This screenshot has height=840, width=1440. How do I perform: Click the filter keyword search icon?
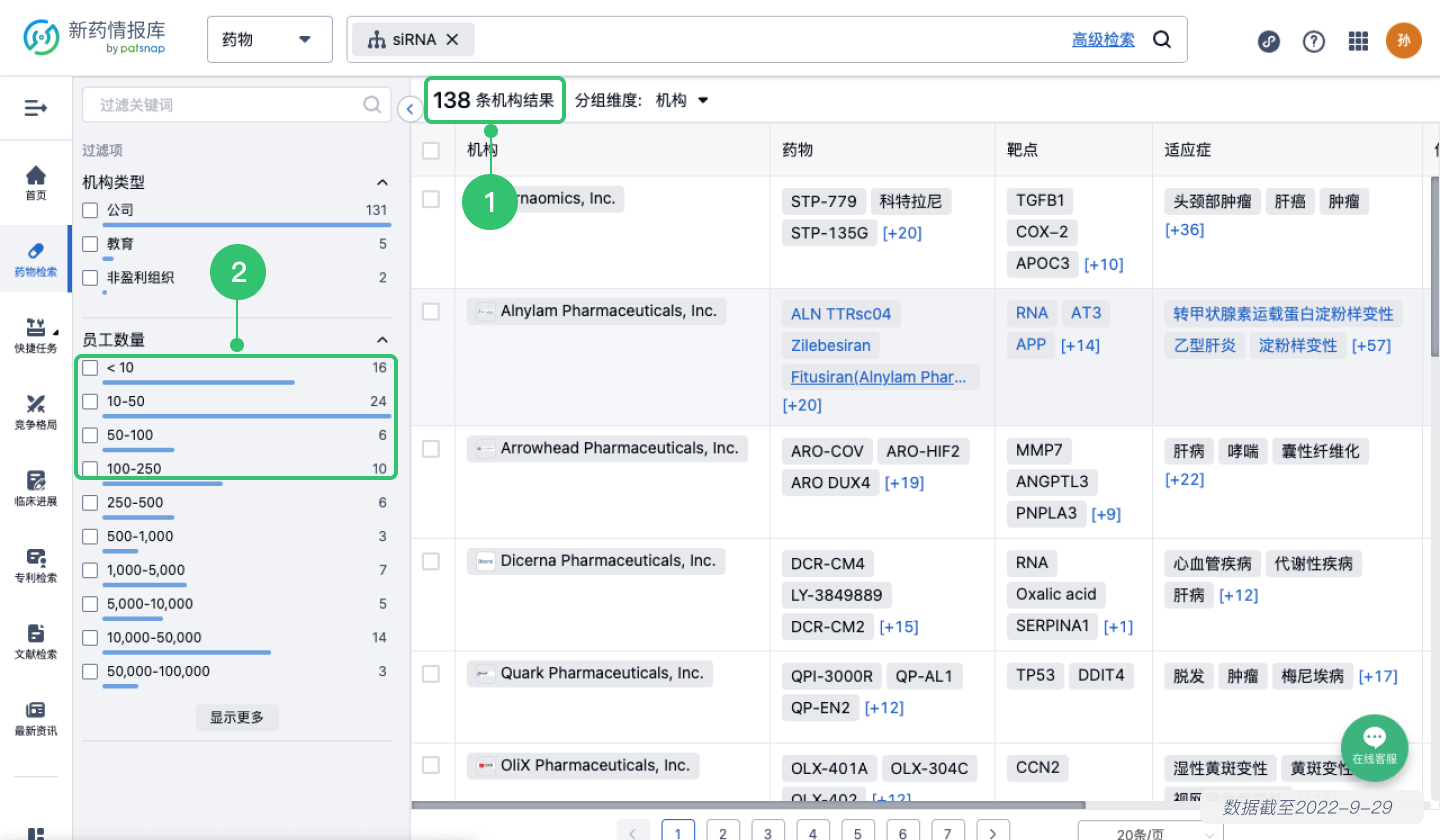pos(371,104)
